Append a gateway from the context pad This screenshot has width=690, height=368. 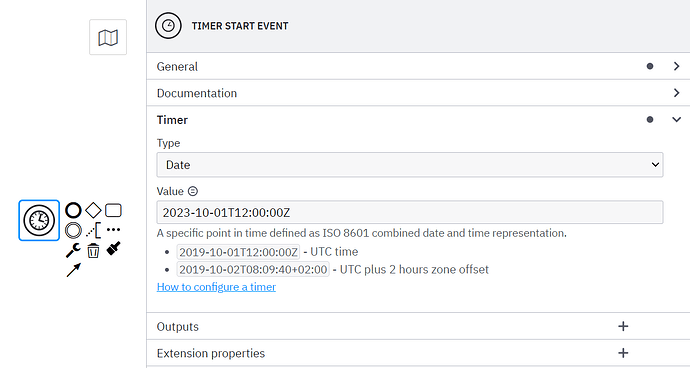pos(93,210)
